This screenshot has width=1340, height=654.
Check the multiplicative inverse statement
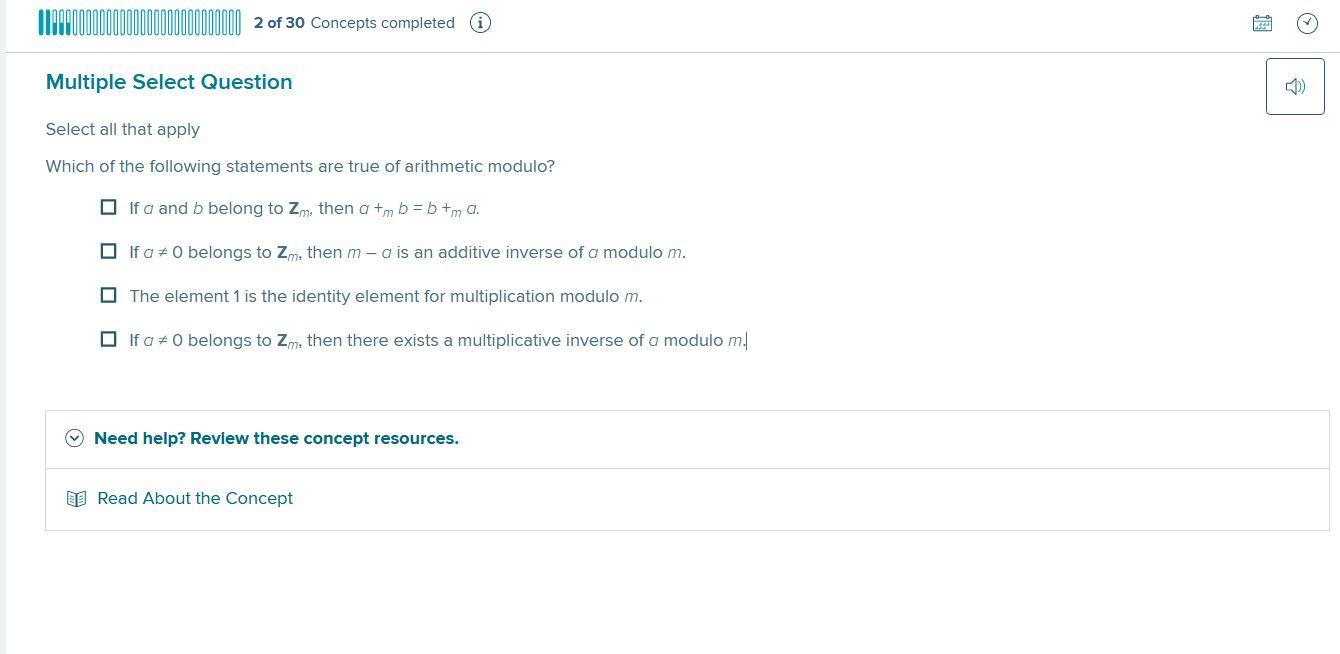(108, 339)
